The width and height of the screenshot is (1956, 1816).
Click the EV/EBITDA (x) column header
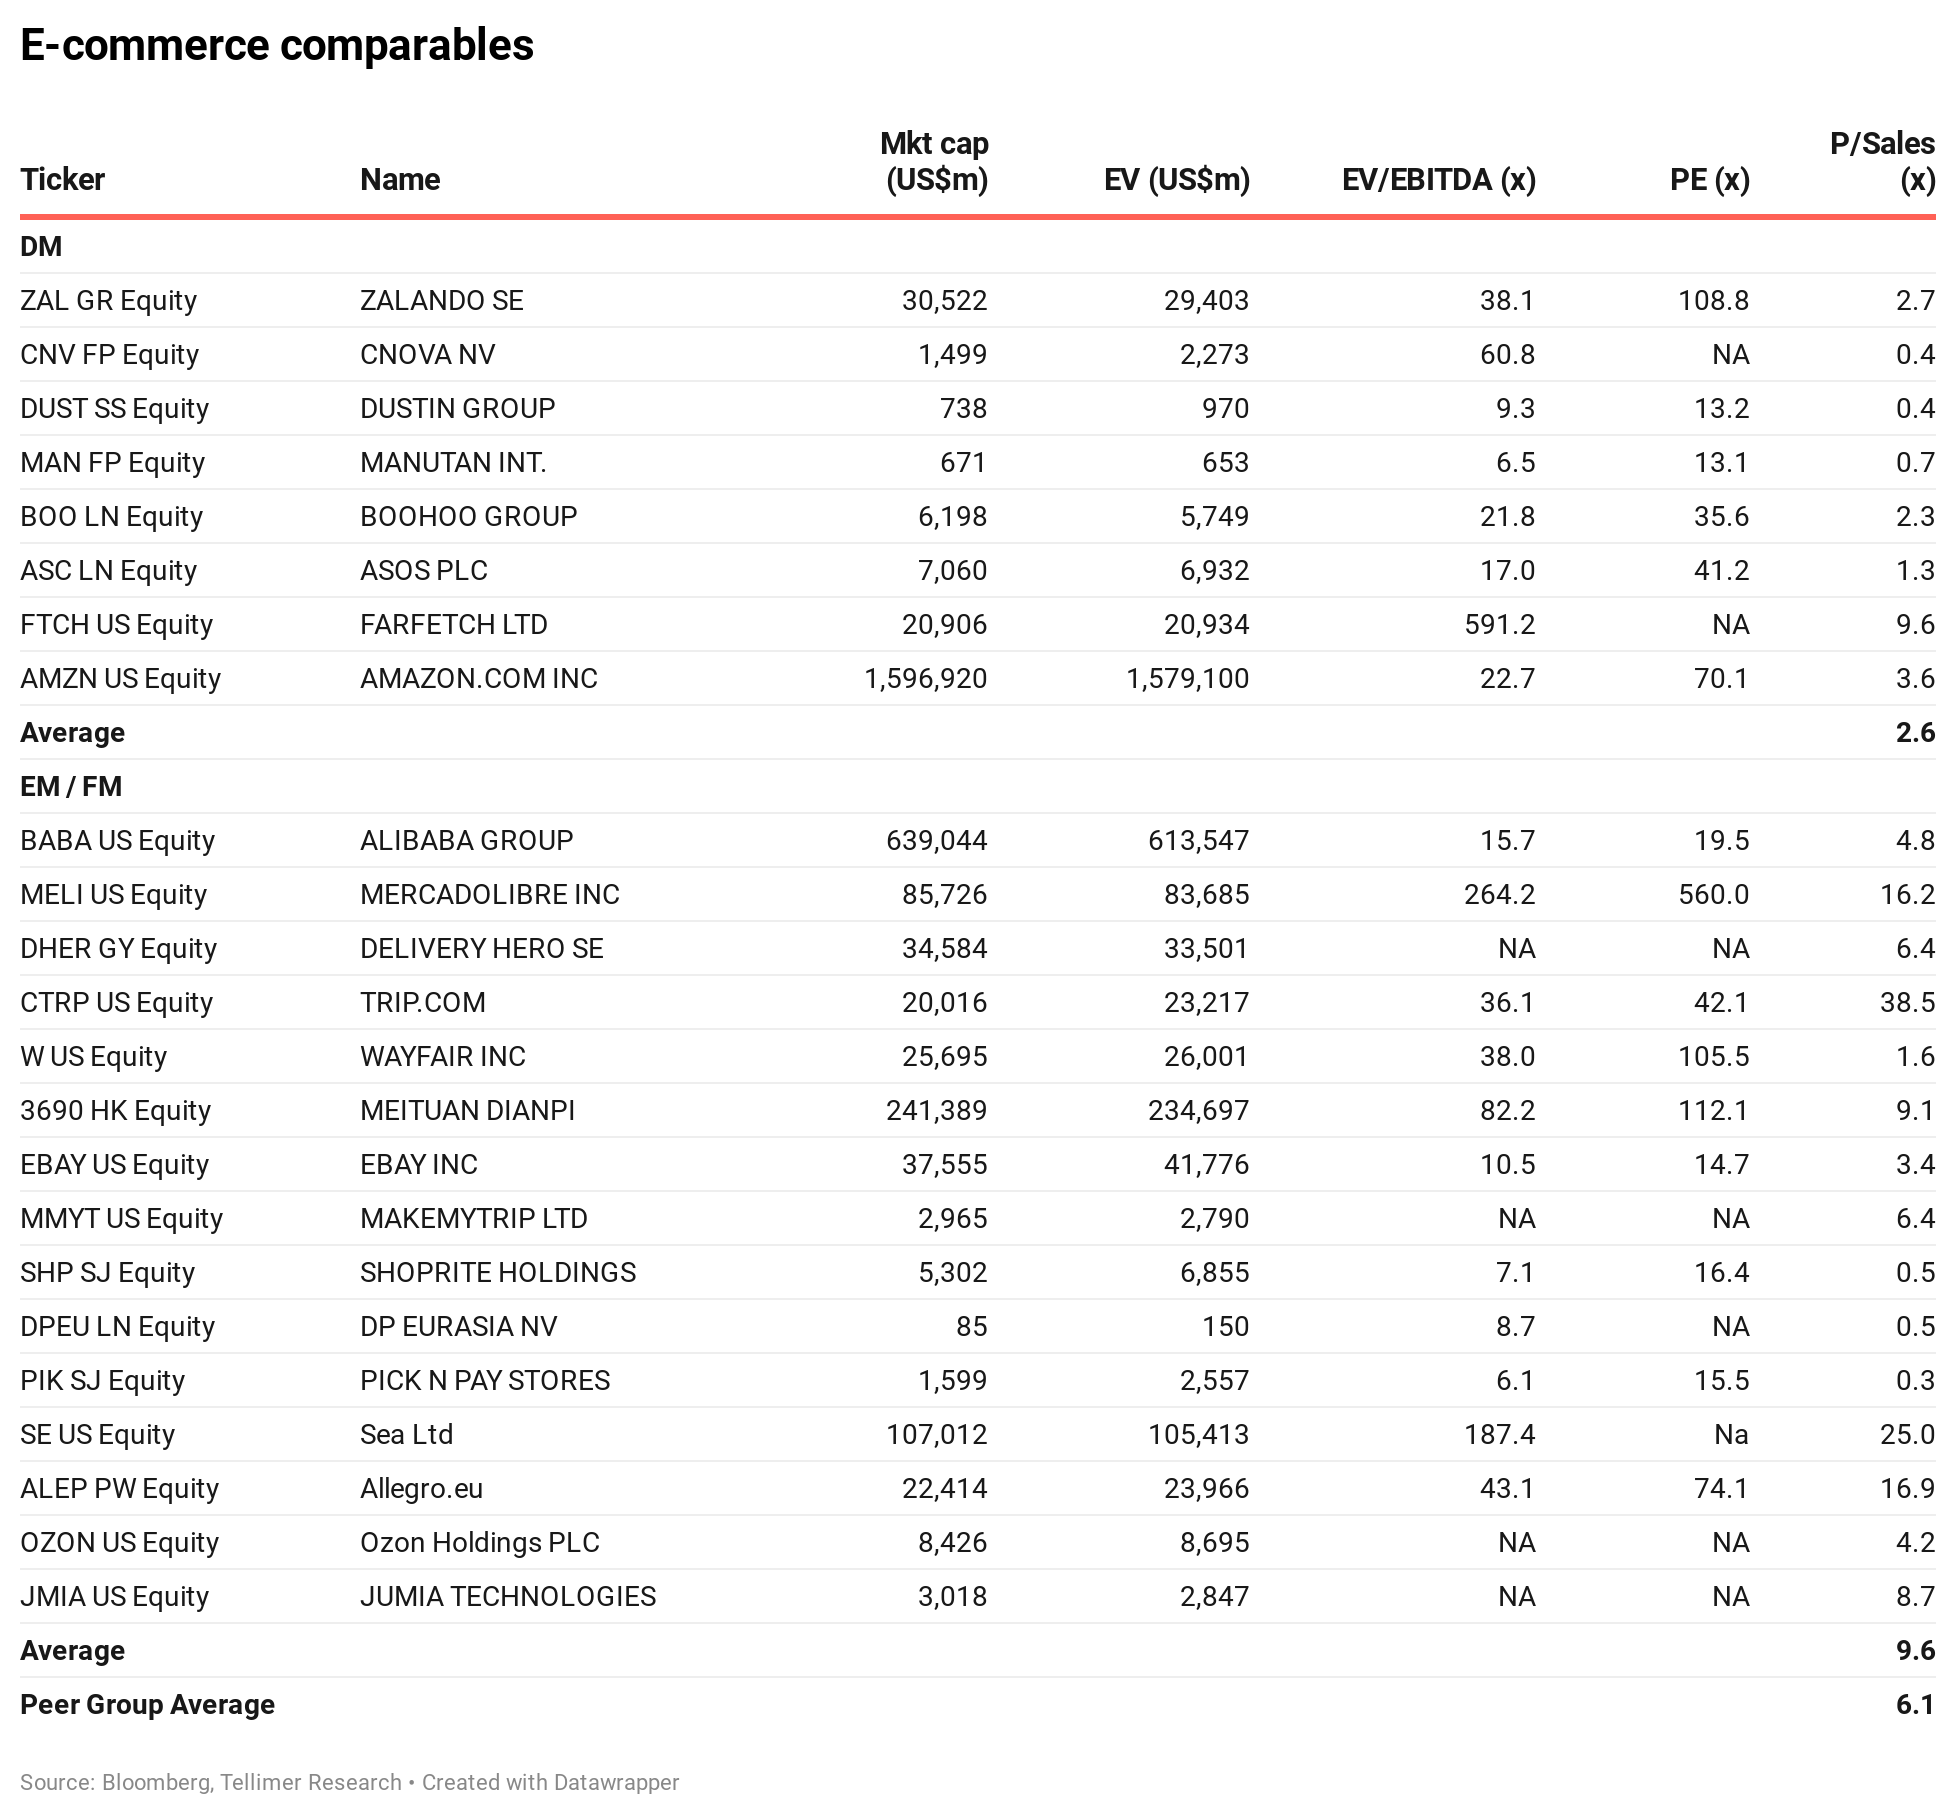1438,180
